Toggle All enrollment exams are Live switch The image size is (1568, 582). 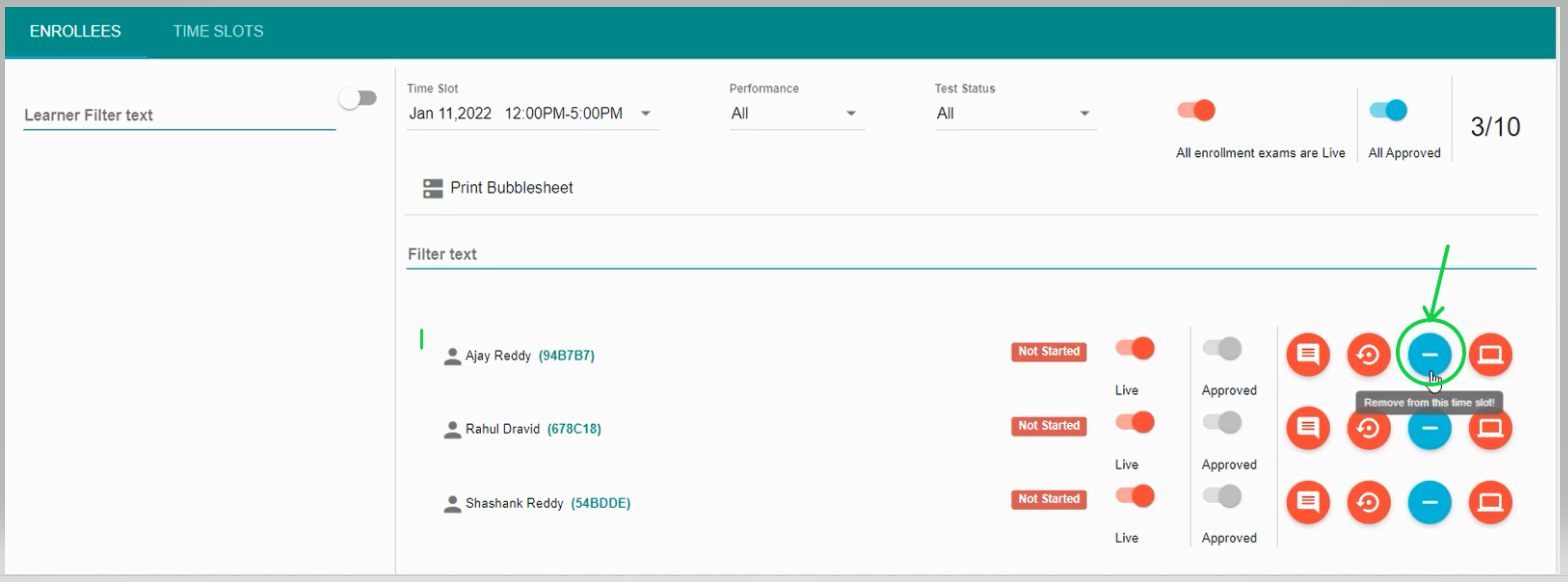click(1196, 111)
